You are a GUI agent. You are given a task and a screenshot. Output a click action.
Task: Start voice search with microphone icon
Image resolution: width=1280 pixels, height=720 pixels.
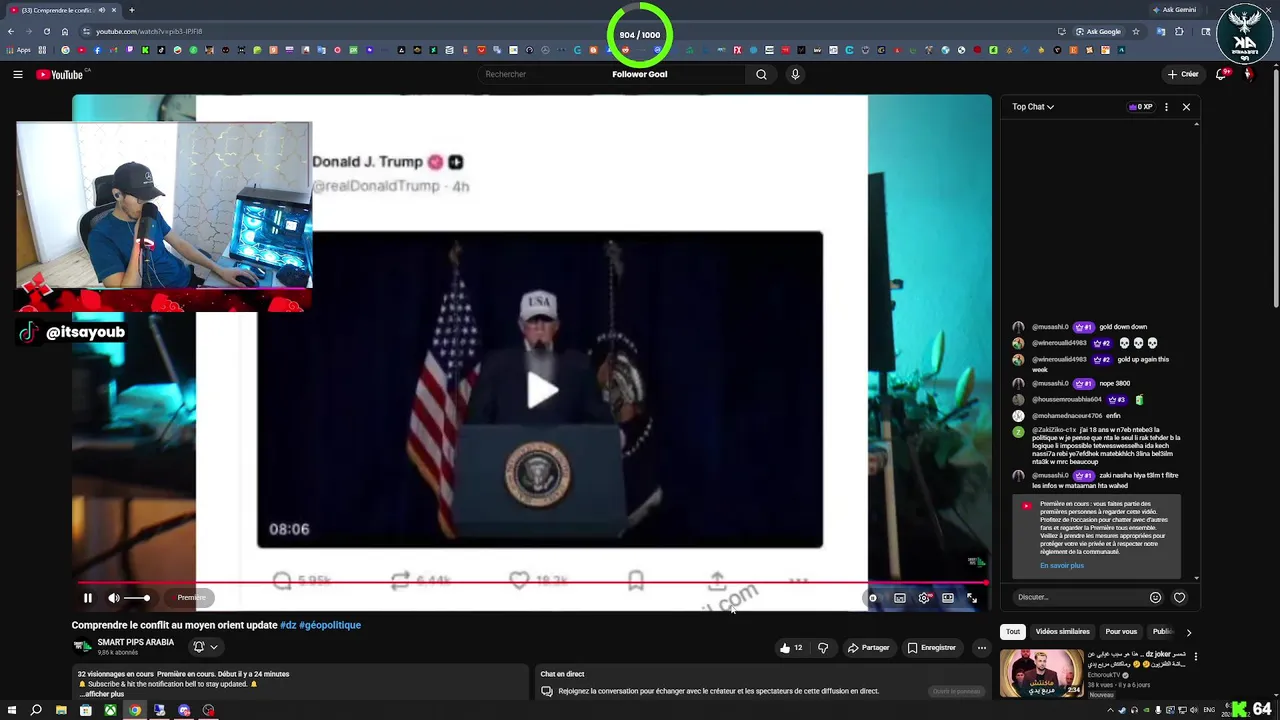795,74
